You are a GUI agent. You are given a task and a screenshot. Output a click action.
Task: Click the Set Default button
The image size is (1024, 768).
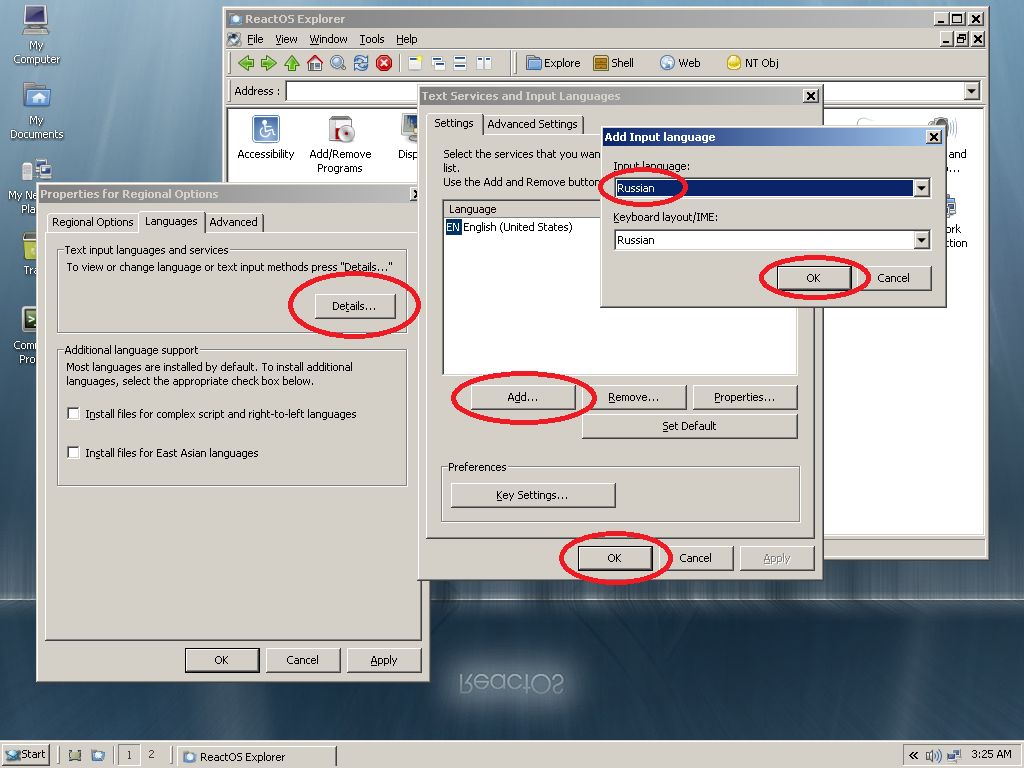tap(690, 426)
